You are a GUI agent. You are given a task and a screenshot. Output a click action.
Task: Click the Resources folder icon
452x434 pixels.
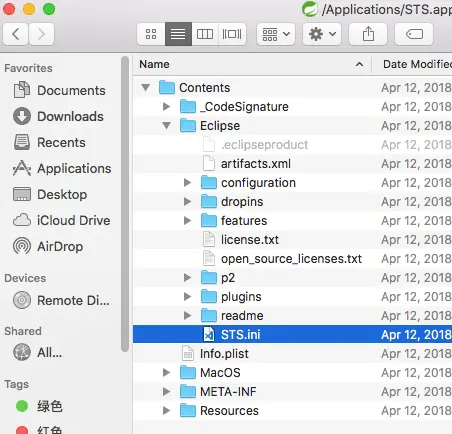click(188, 411)
